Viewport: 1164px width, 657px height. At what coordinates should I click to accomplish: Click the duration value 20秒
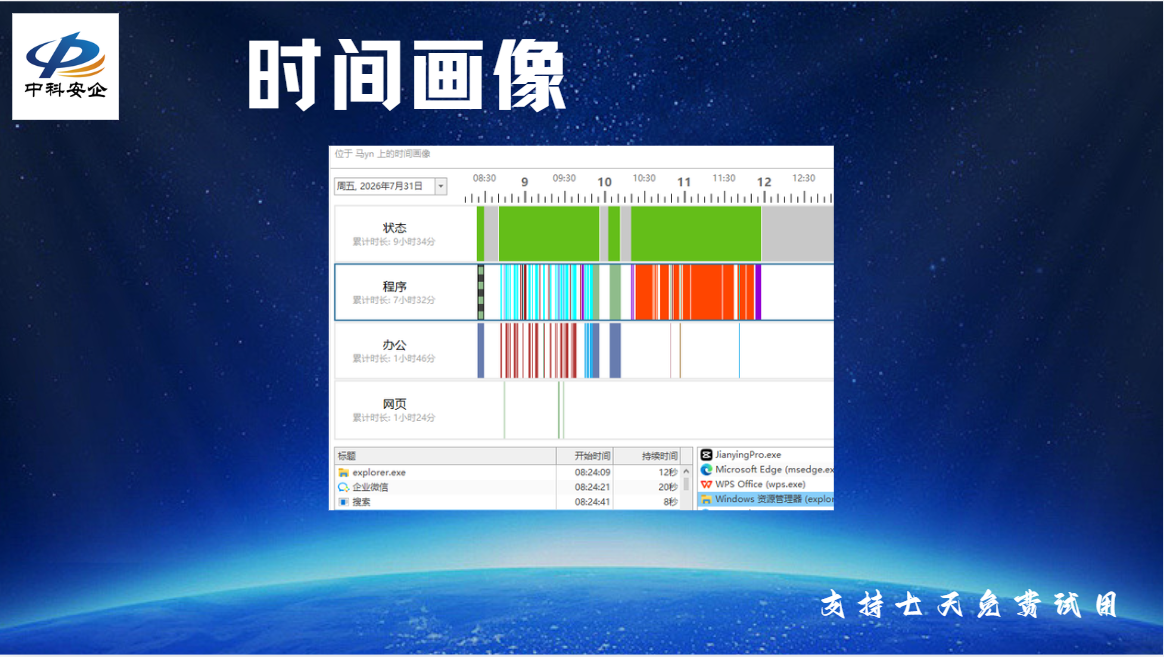point(668,487)
